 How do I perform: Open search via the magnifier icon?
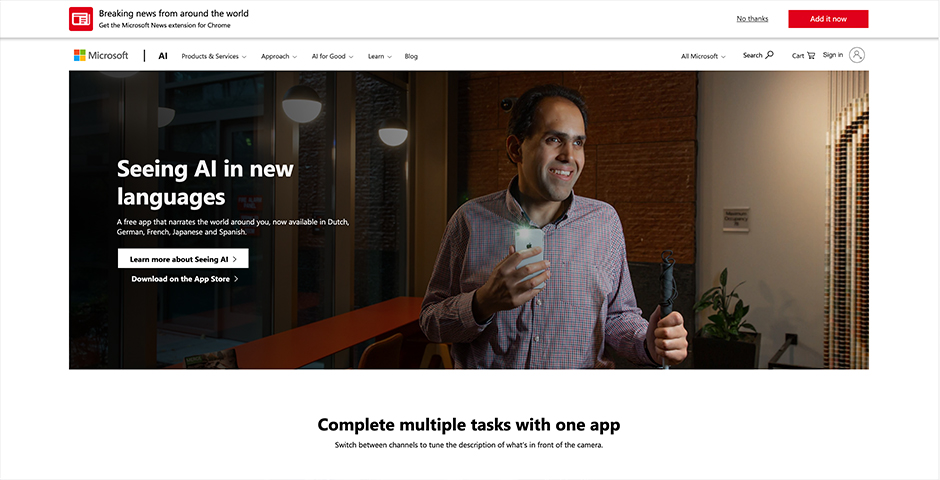point(770,55)
